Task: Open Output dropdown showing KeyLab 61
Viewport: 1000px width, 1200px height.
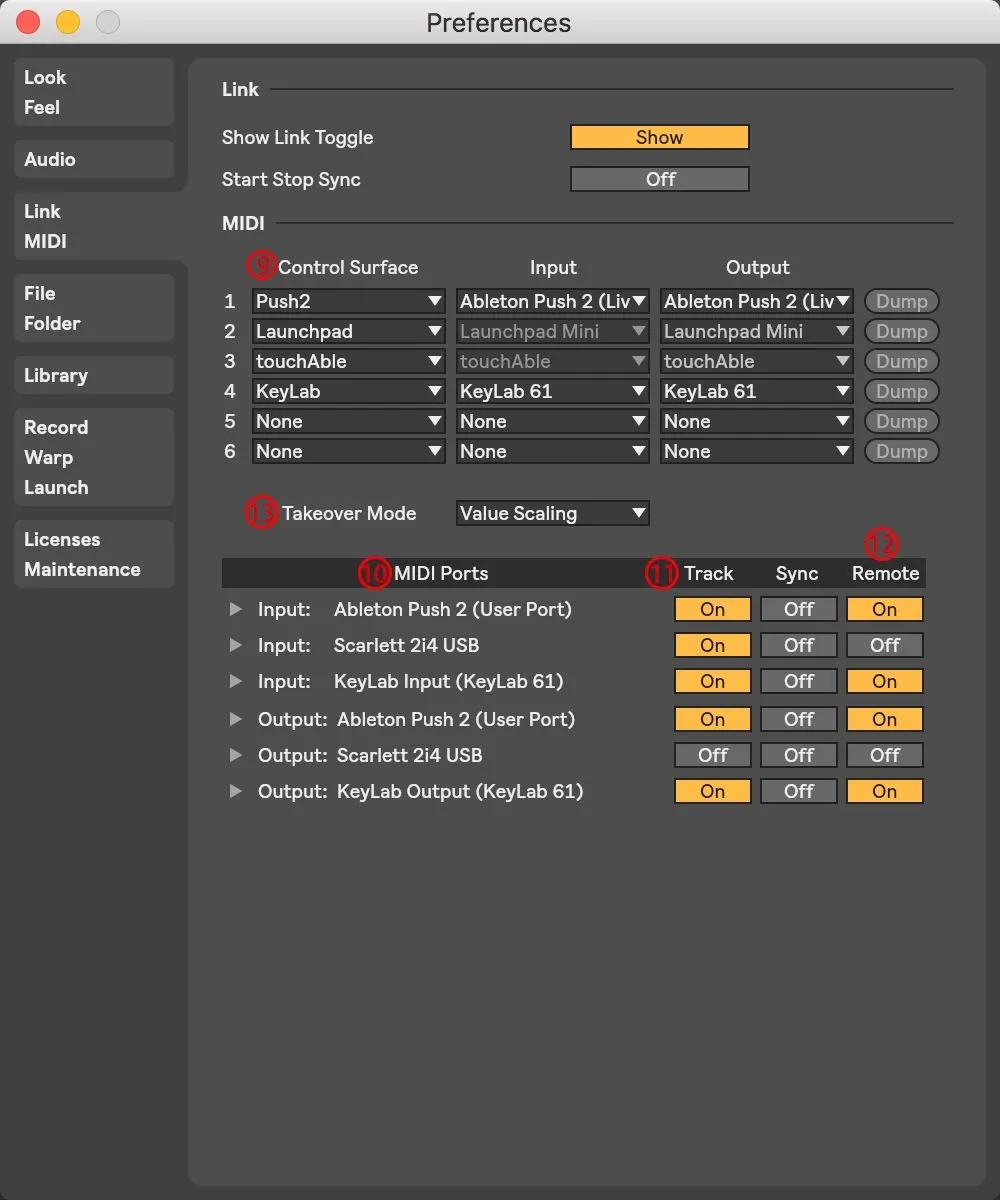Action: pos(757,391)
